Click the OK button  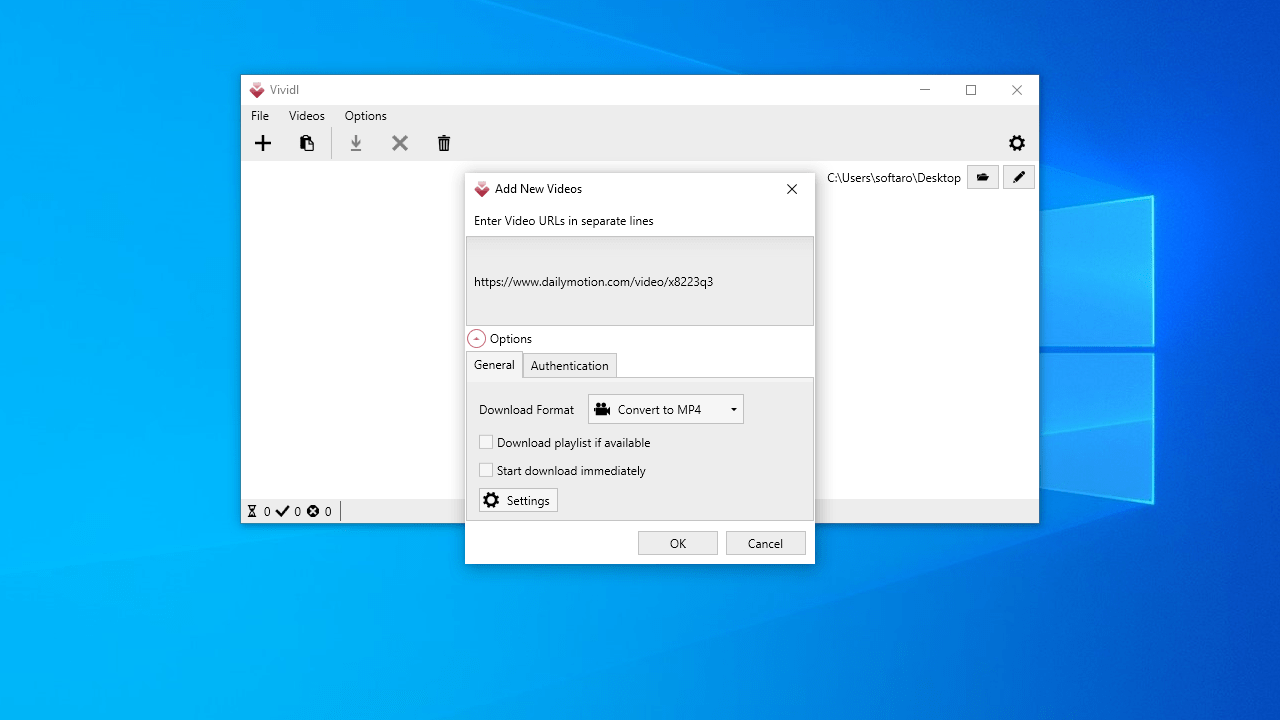click(x=678, y=543)
